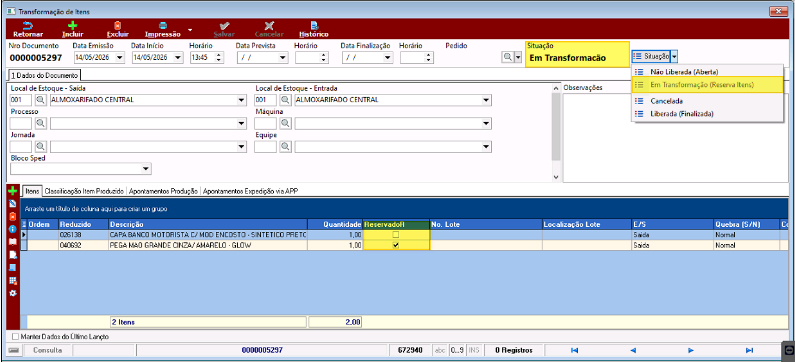Click the Processo code input field
795x362 pixels.
[21, 123]
